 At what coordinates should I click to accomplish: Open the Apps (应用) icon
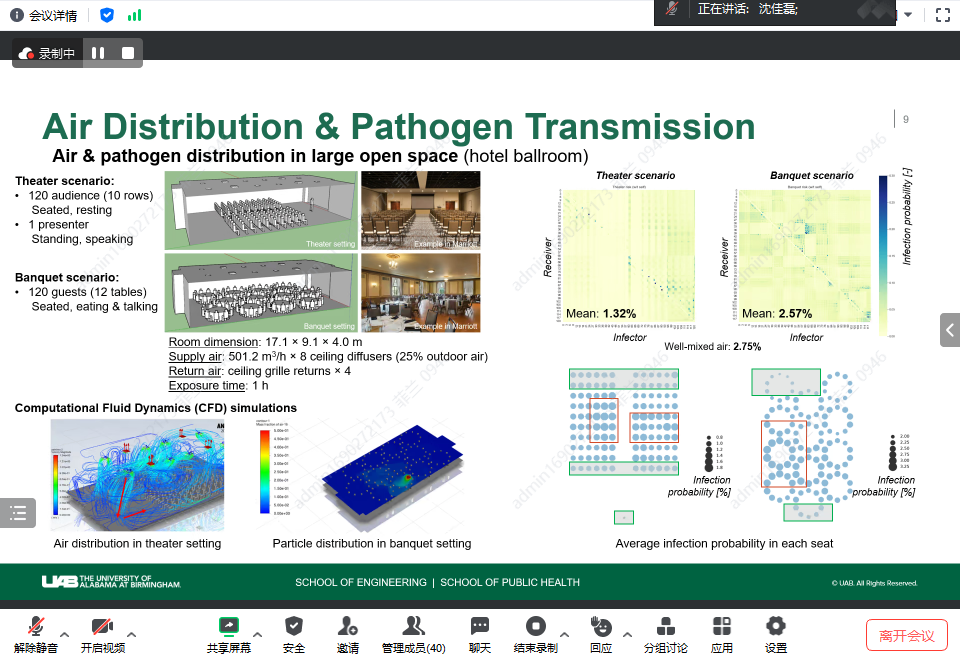722,627
